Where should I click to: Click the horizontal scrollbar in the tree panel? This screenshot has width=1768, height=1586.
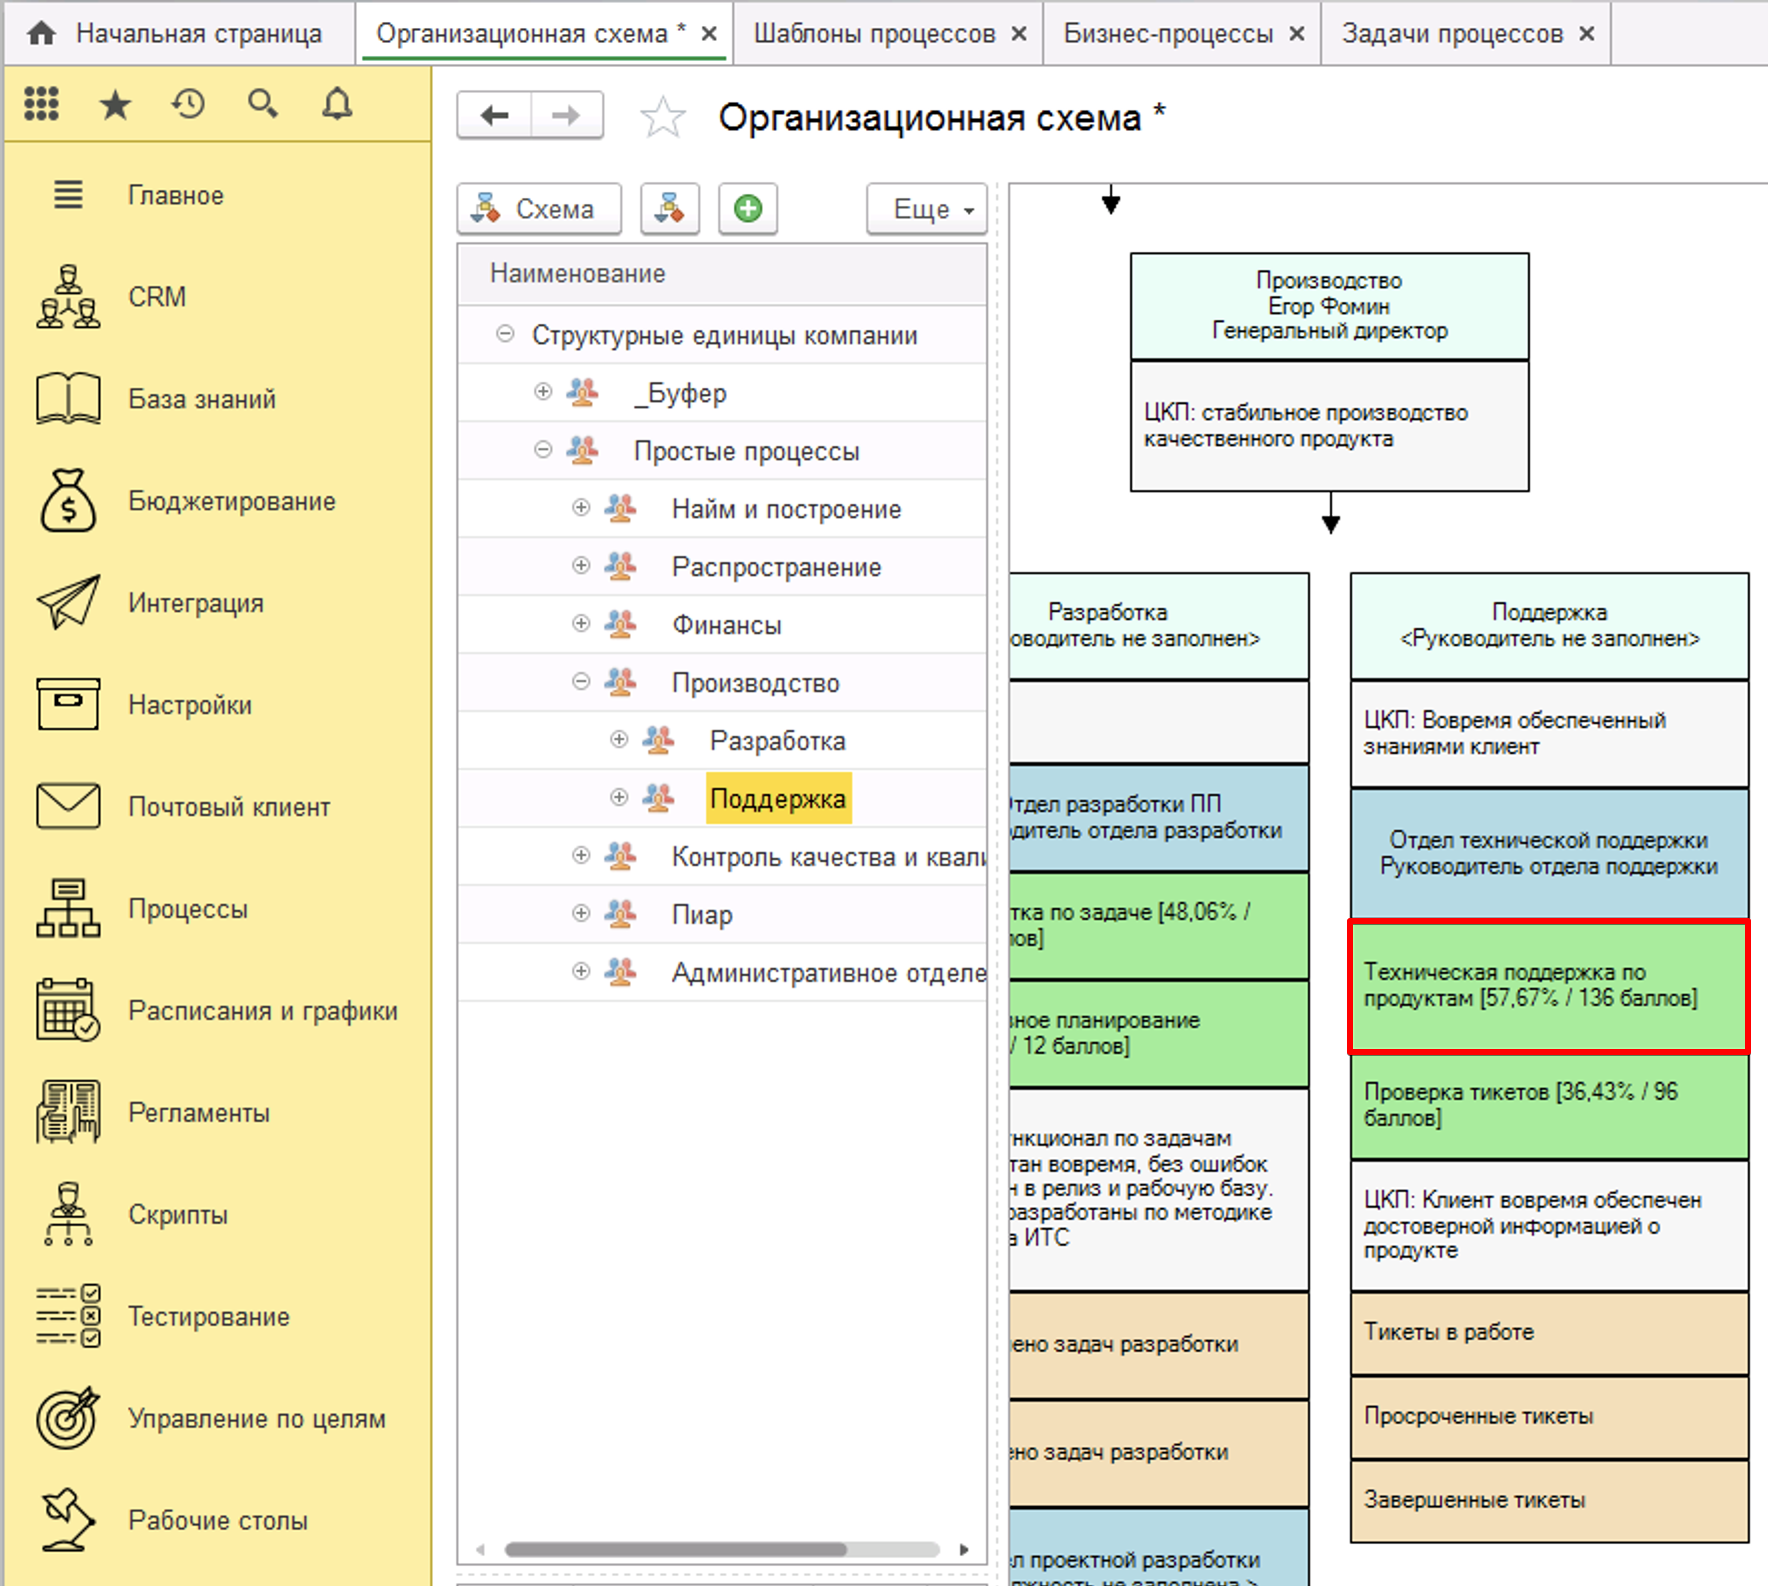click(676, 1550)
